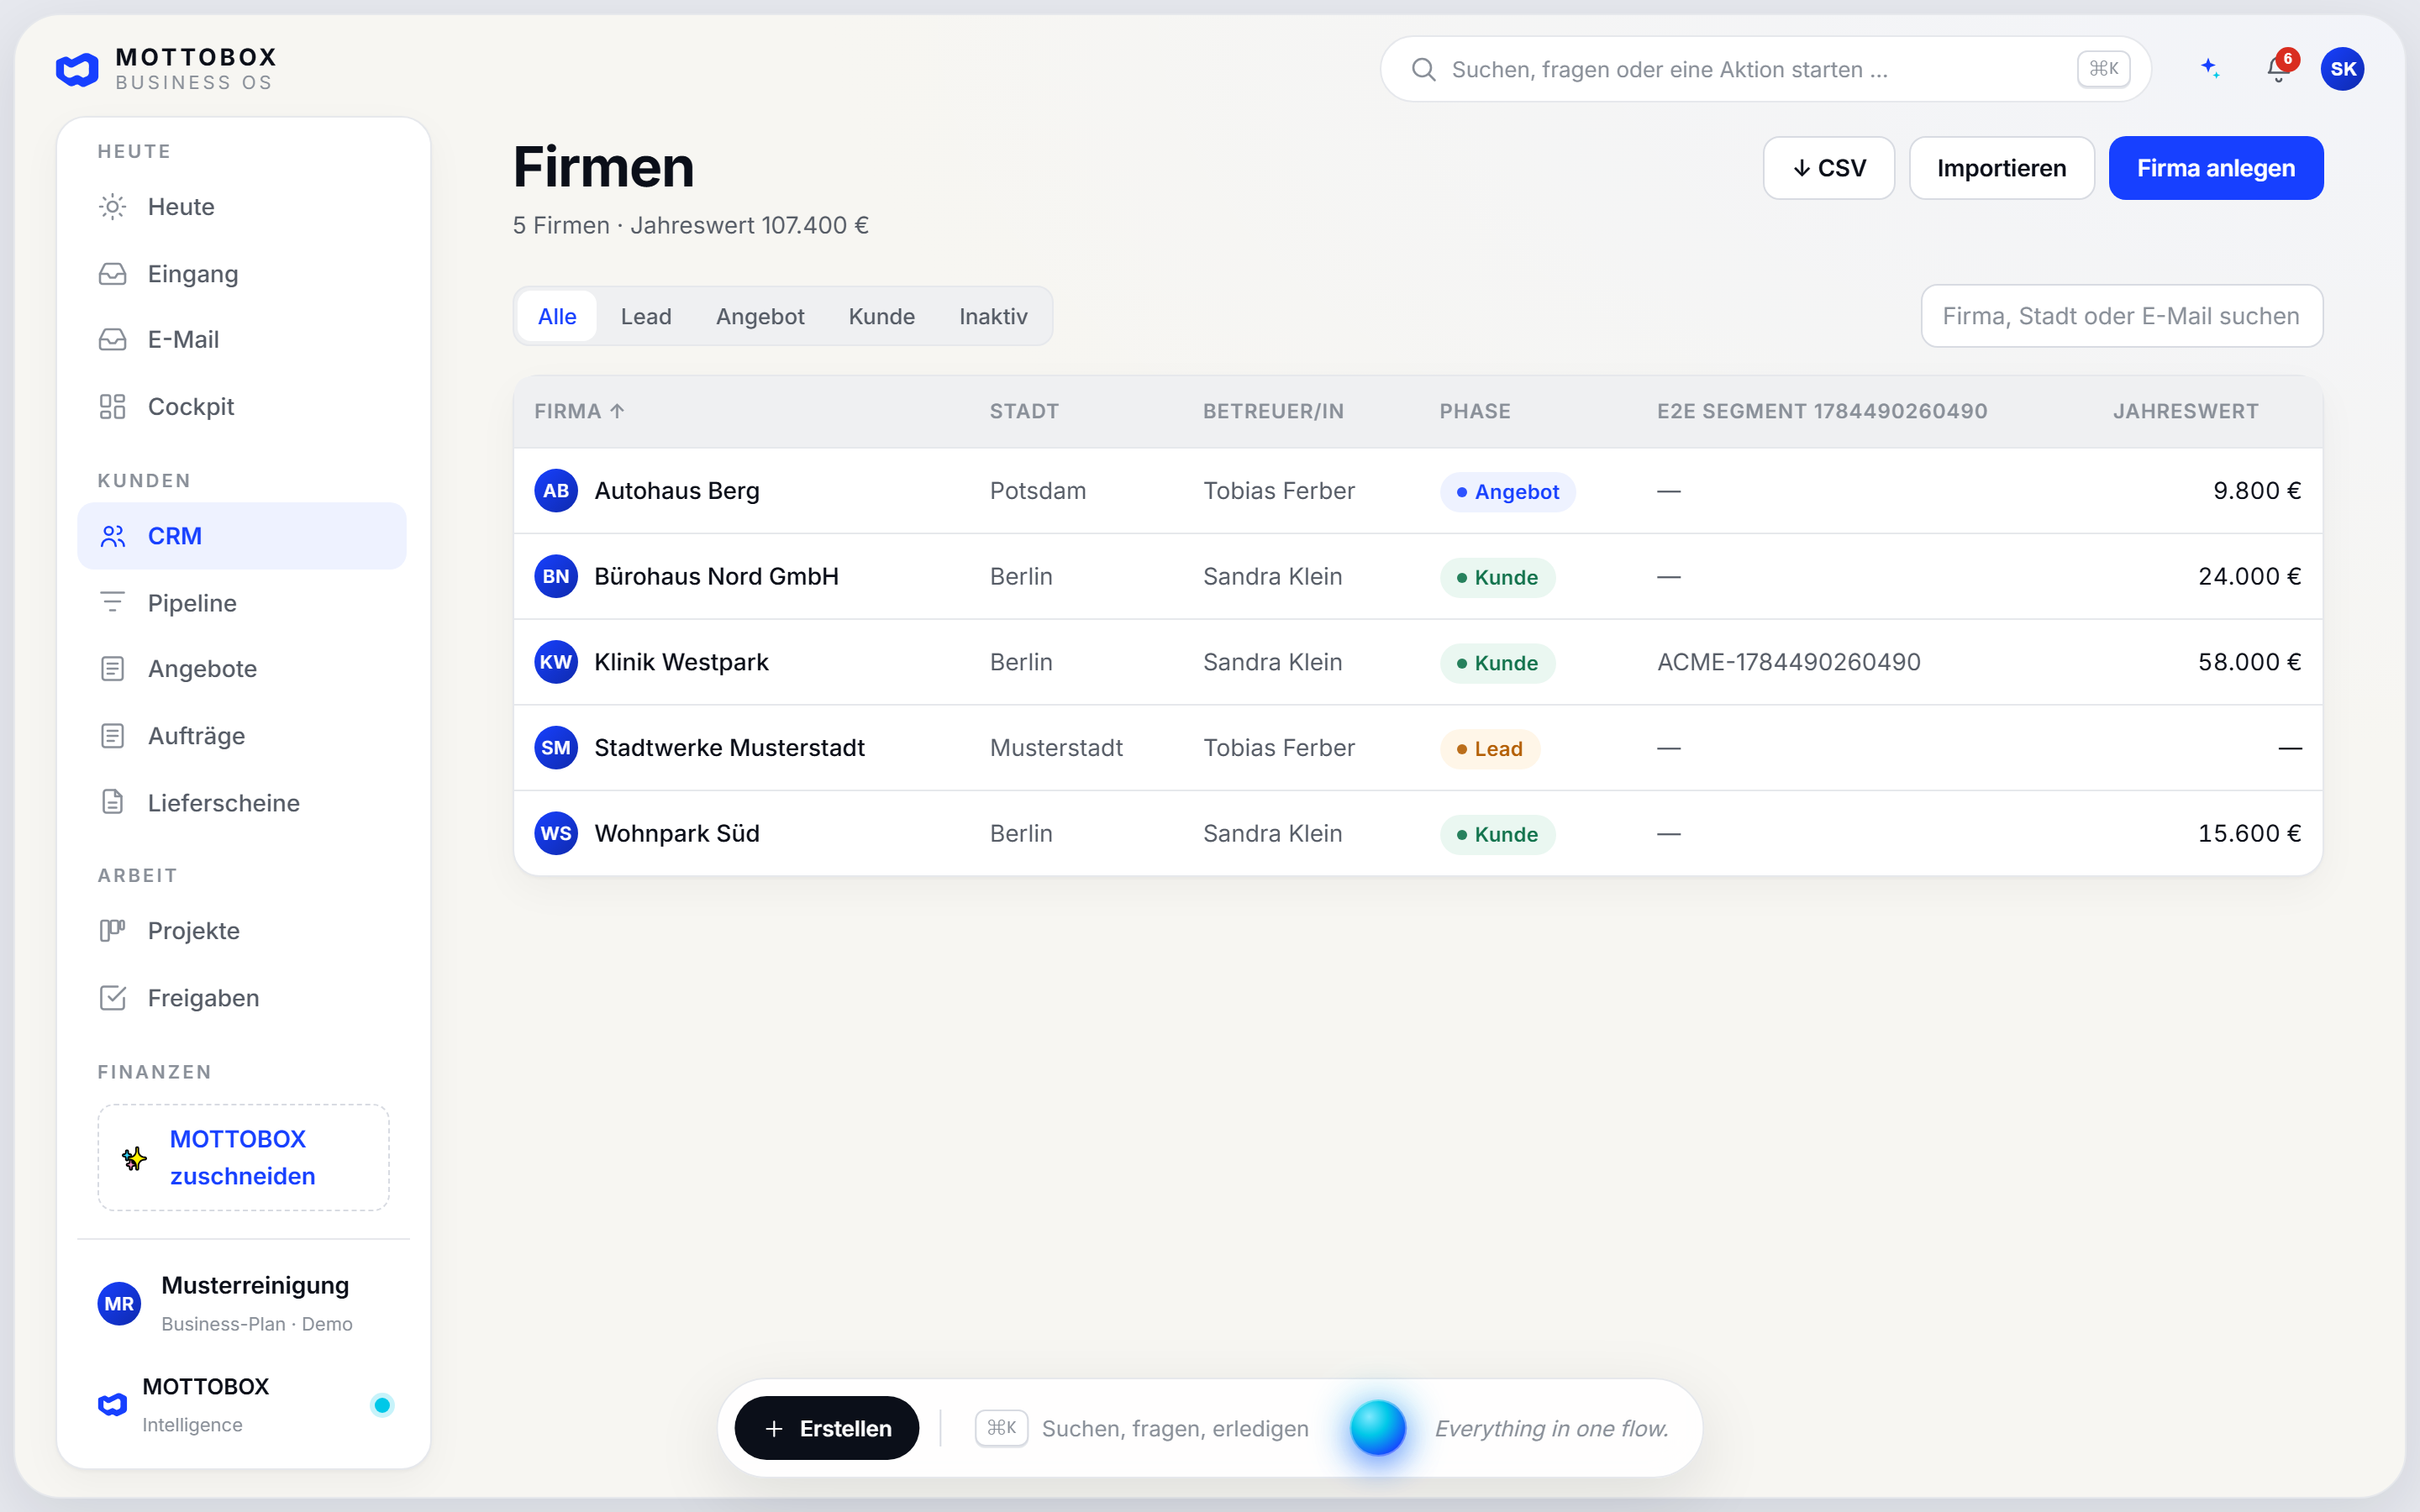Click the Eingang inbox icon
Screen dimensions: 2420x1512
113,274
